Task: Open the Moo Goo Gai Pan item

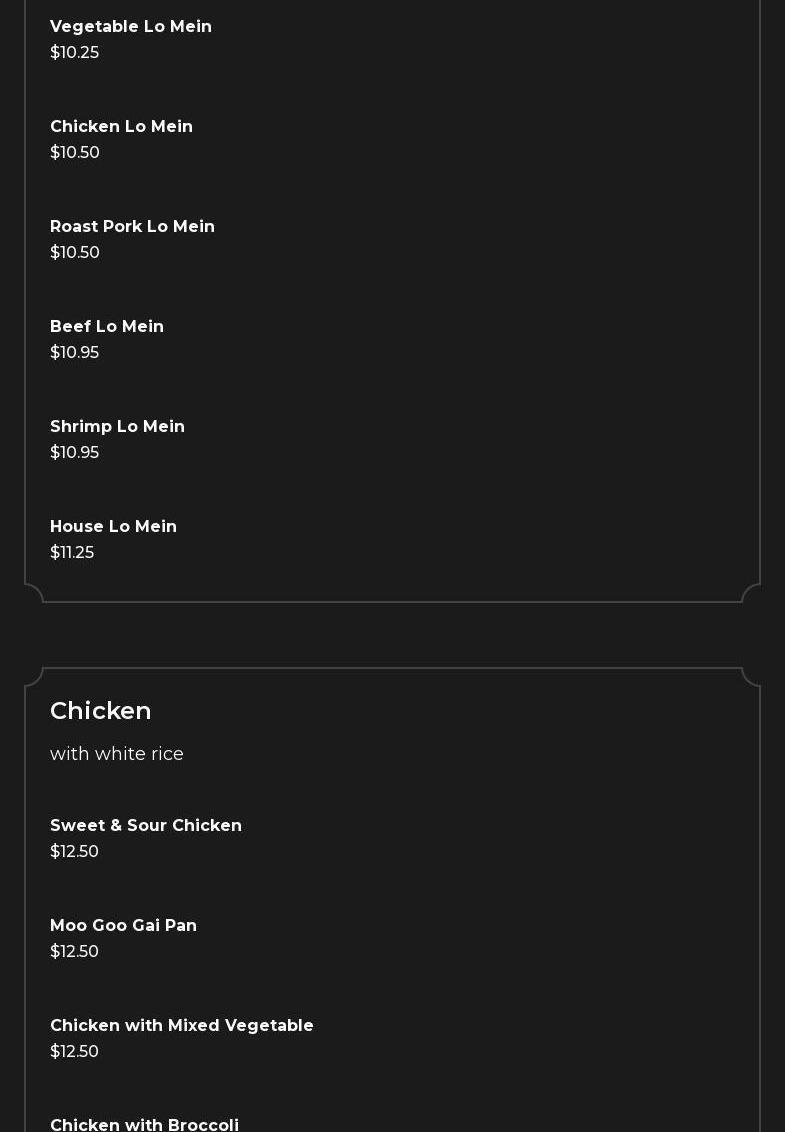Action: 123,926
